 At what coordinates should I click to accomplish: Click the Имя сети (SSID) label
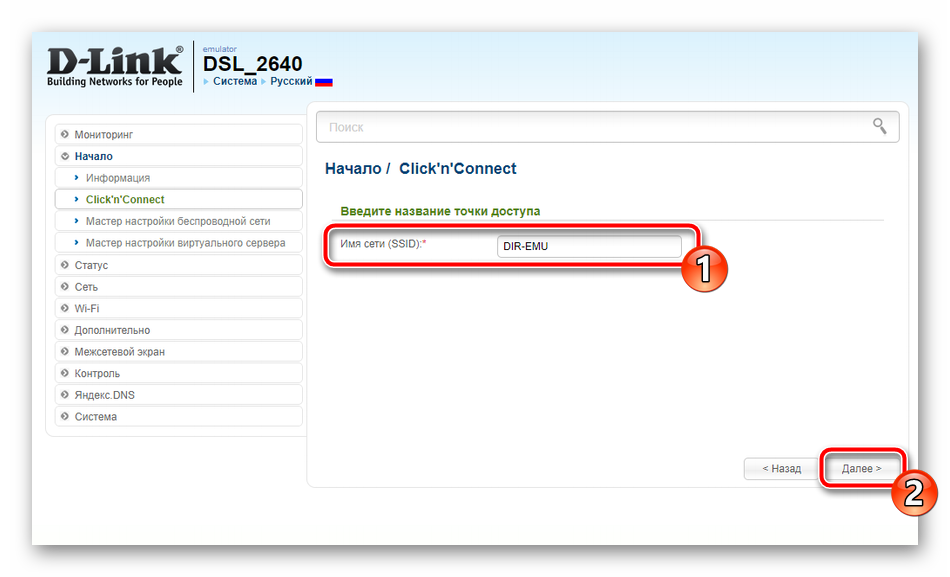tap(383, 244)
